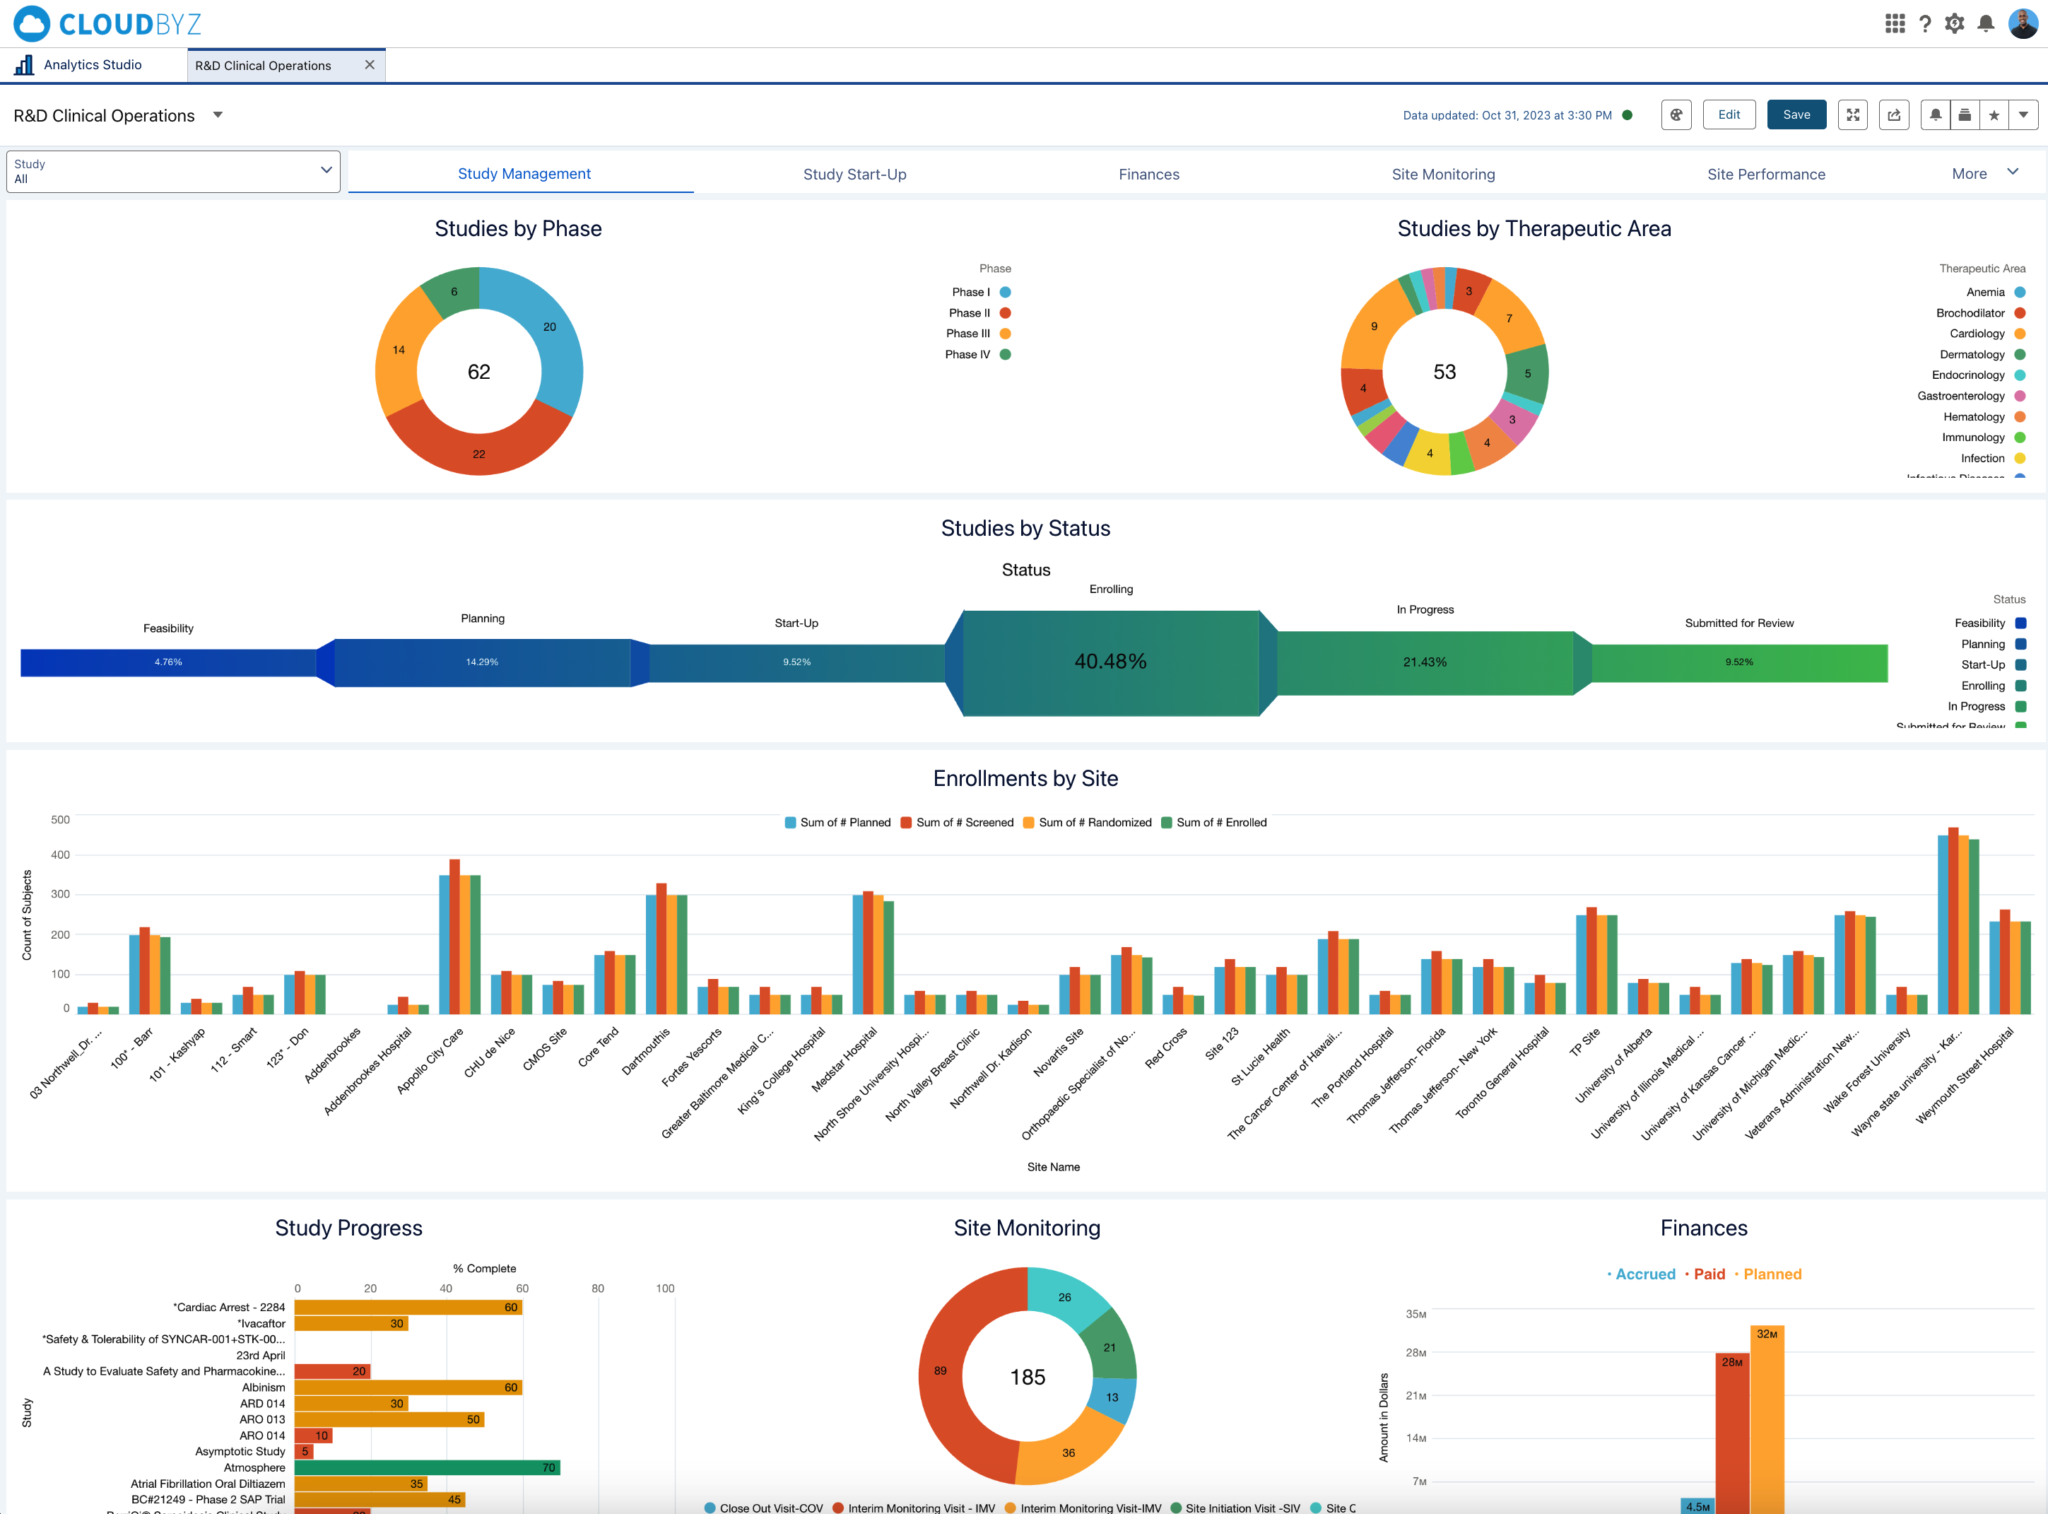This screenshot has height=1514, width=2048.
Task: Open the setup gear icon
Action: 1955,23
